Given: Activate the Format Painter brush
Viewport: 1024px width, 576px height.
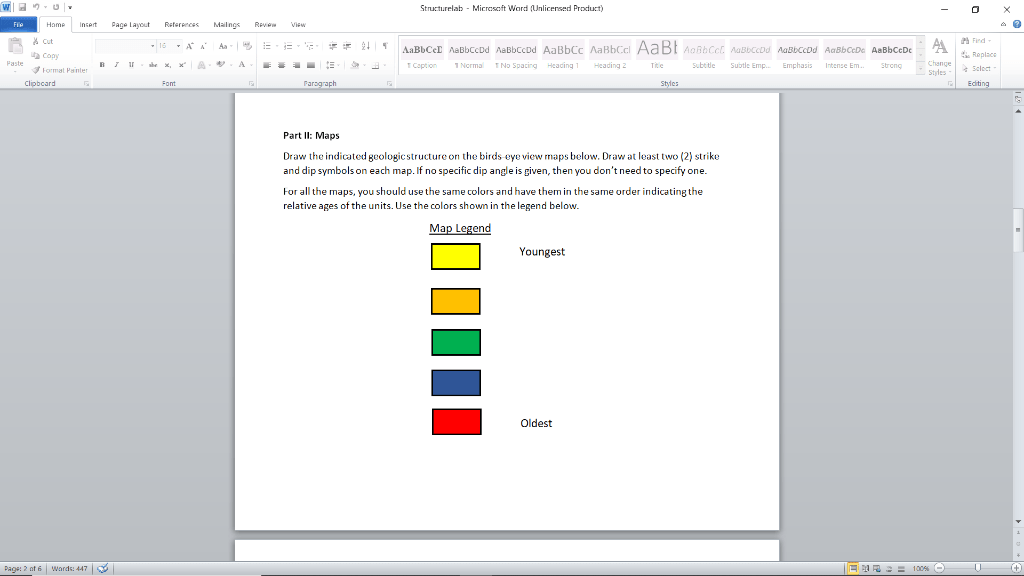Looking at the screenshot, I should [36, 70].
